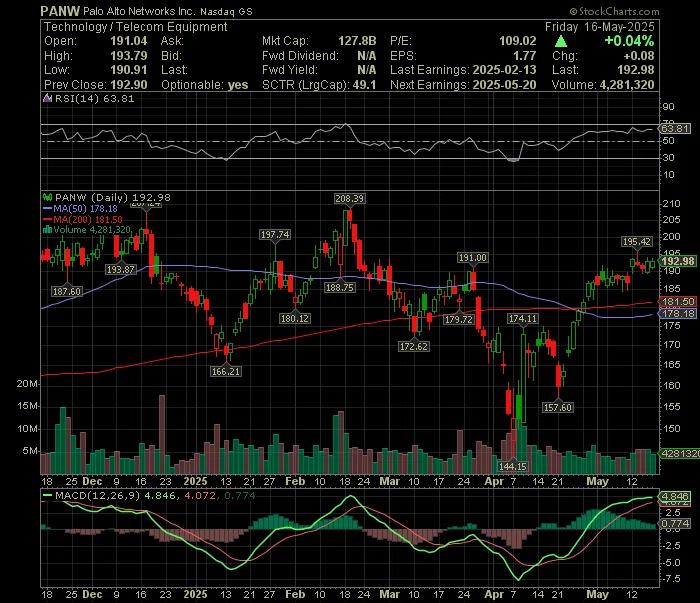
Task: Click the 179.72 price annotation
Action: tap(459, 319)
